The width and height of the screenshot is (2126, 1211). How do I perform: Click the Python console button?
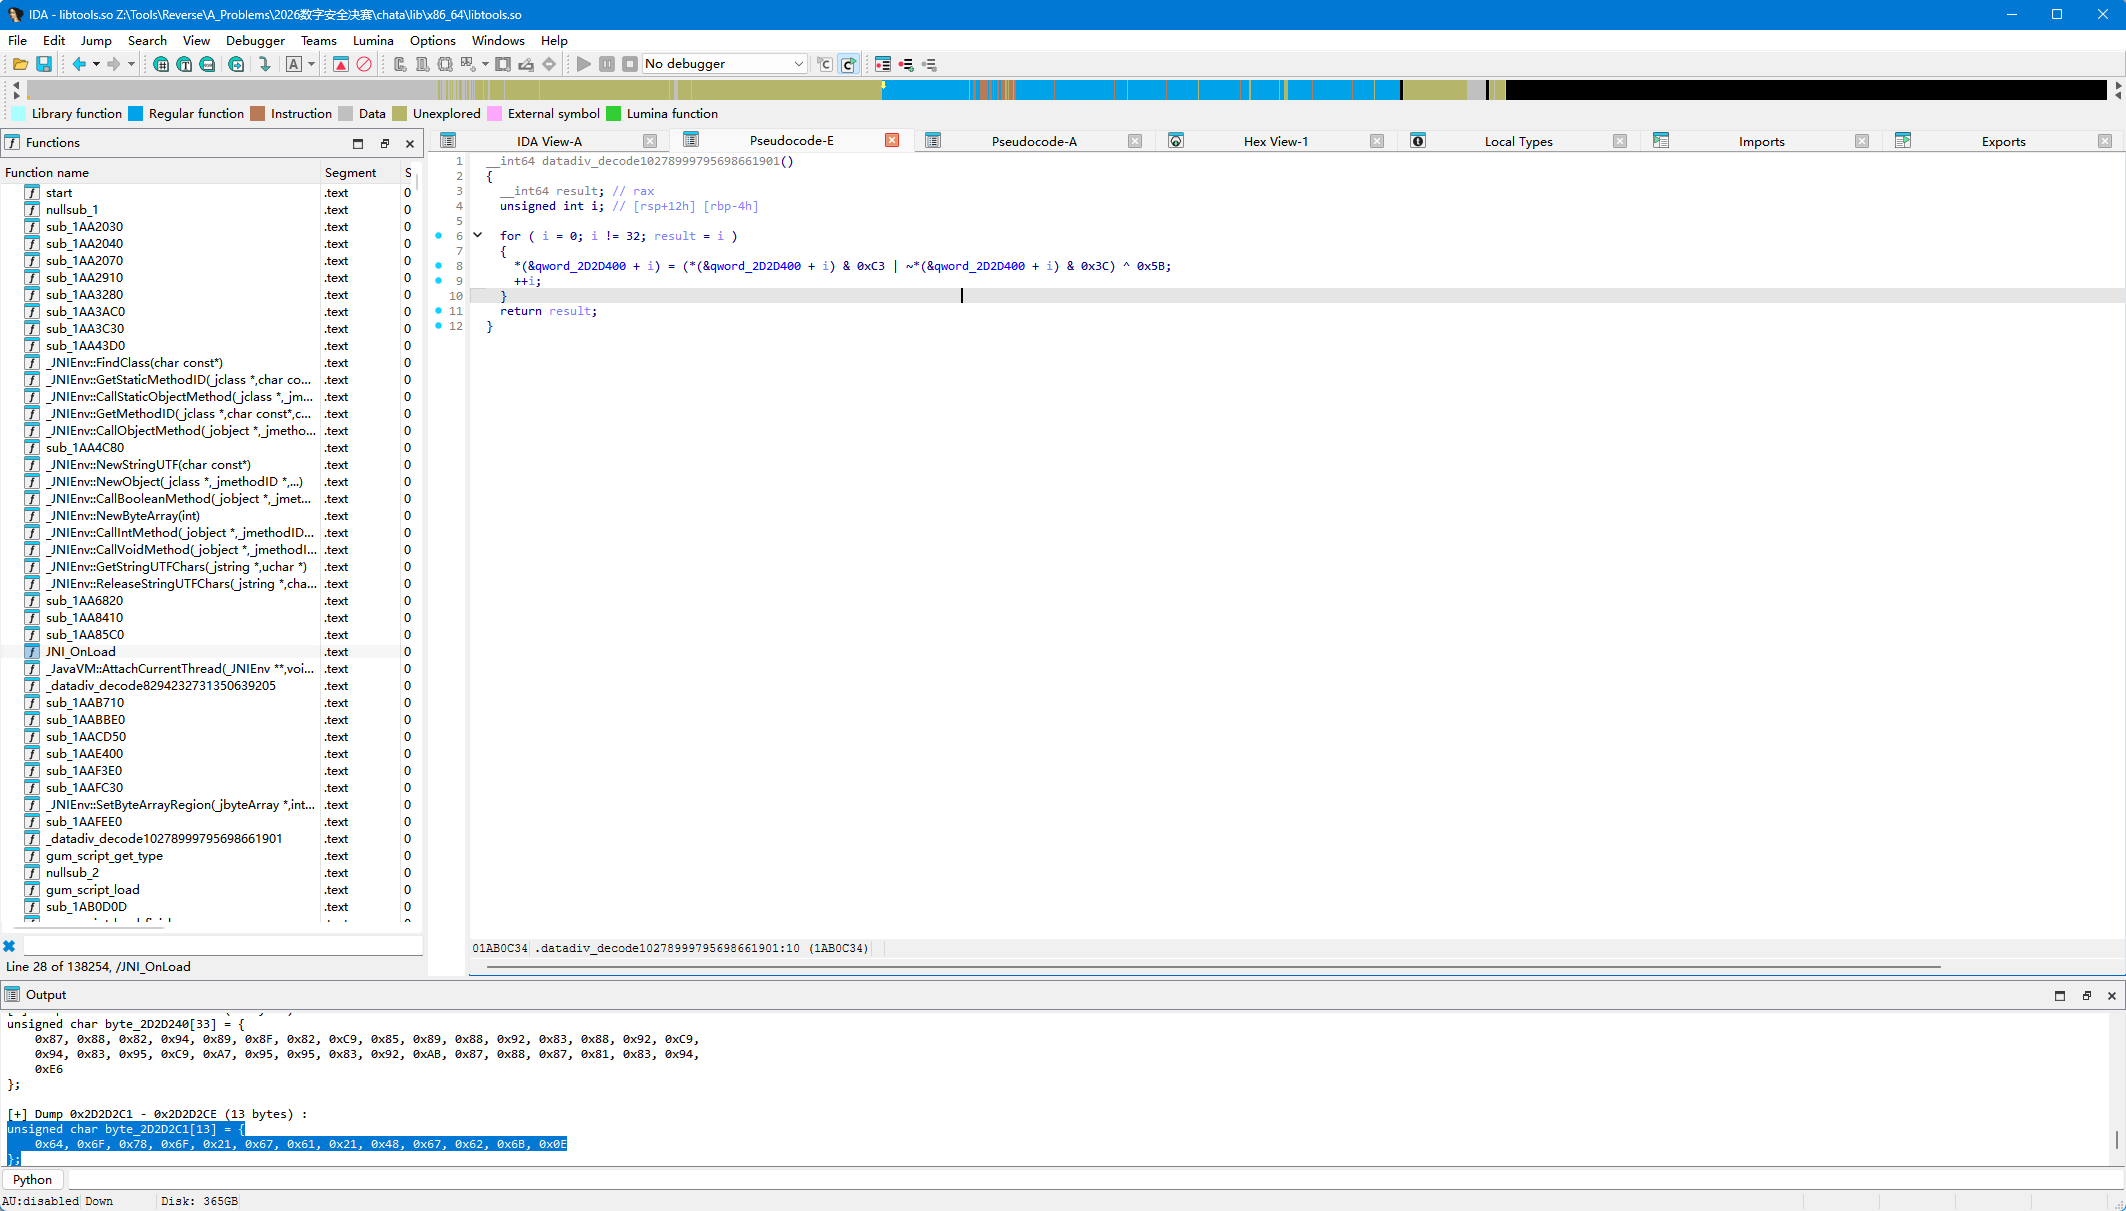33,1180
